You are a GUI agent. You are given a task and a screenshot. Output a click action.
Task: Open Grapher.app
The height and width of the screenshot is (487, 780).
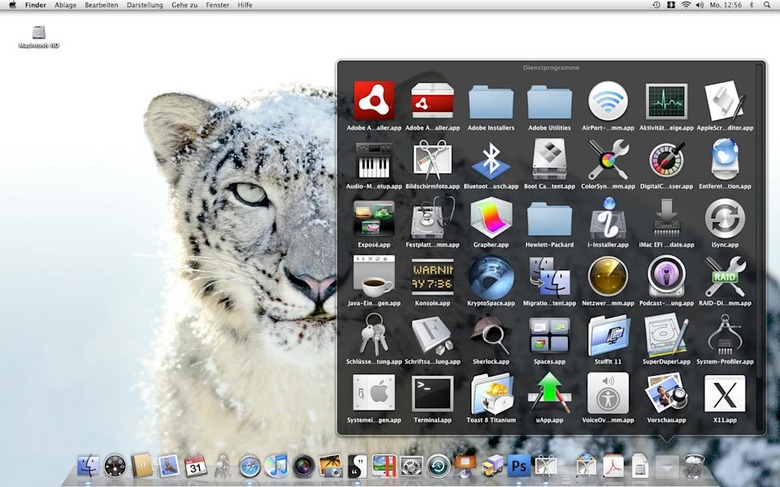491,218
